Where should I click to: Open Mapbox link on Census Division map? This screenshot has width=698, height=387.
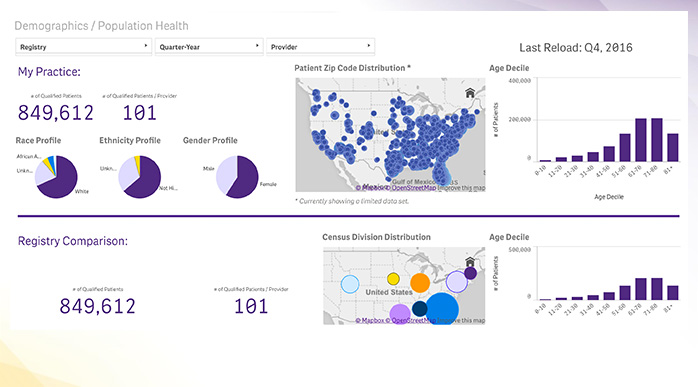click(372, 320)
